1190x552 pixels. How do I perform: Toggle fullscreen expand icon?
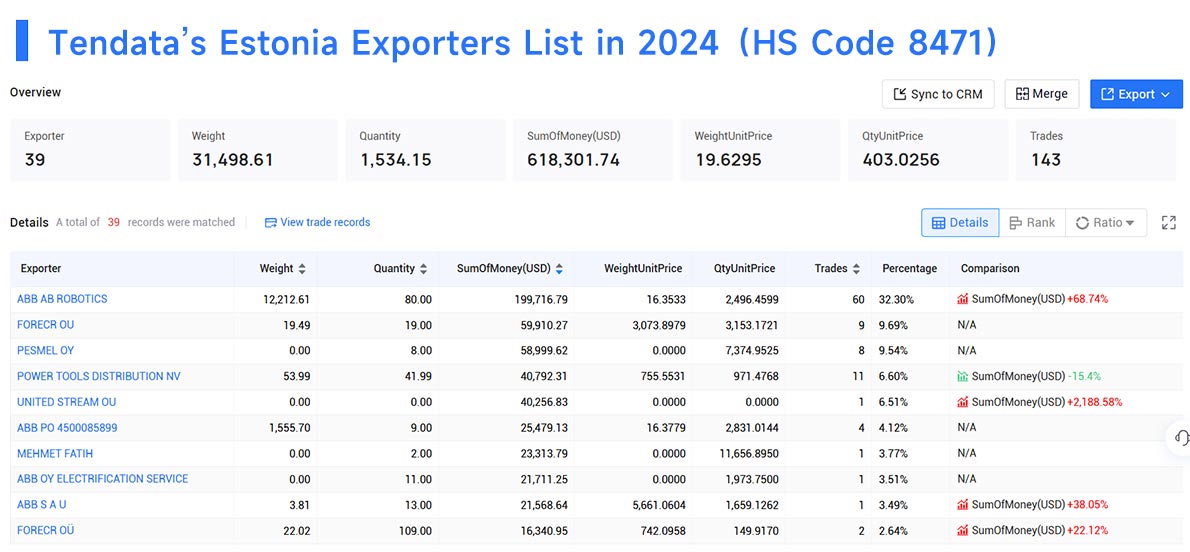(1169, 222)
